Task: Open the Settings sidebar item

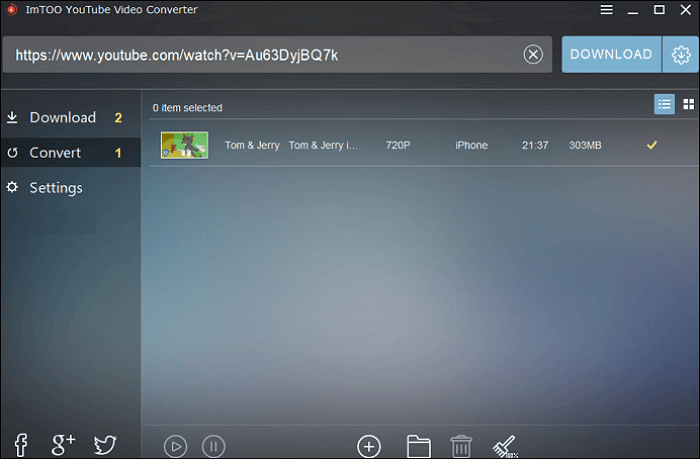Action: pyautogui.click(x=55, y=188)
